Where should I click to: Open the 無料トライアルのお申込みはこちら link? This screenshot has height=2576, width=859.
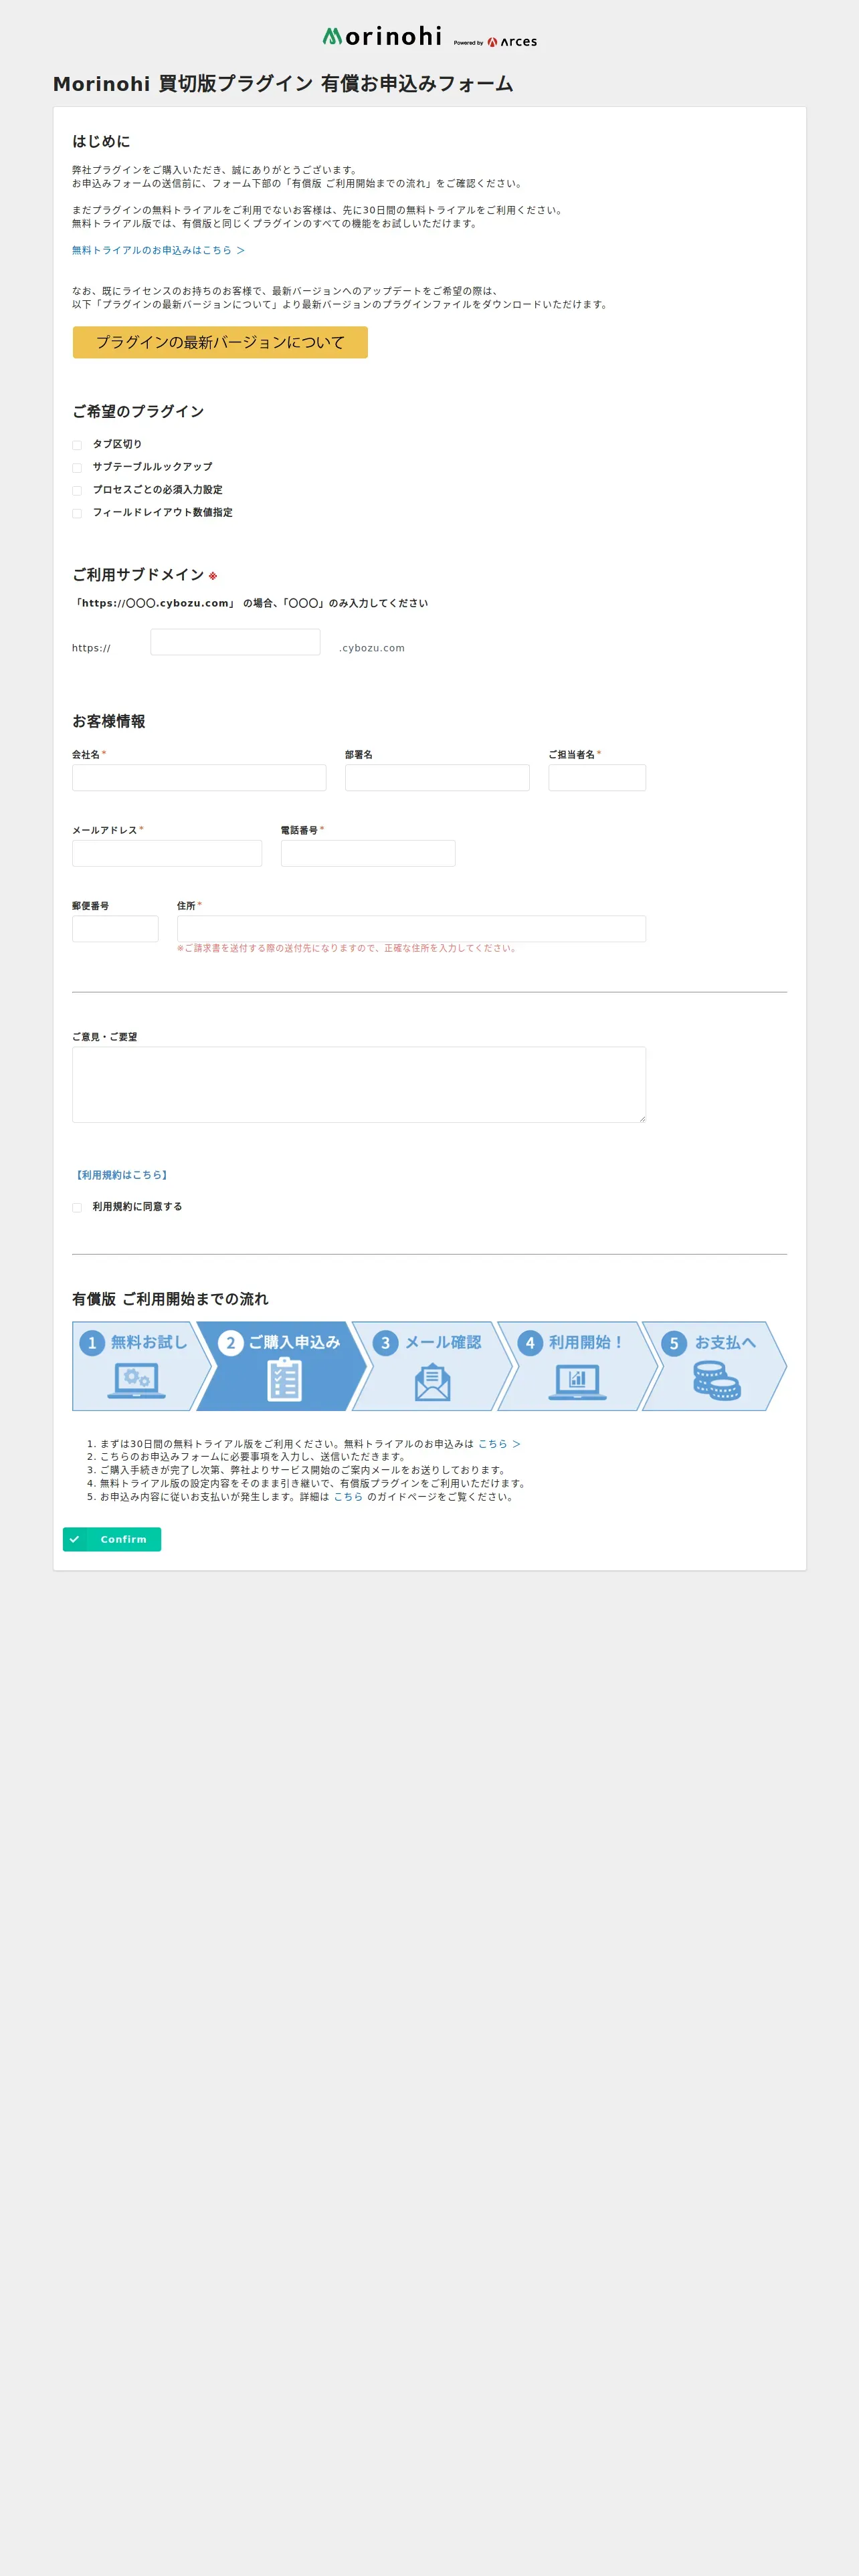click(158, 250)
